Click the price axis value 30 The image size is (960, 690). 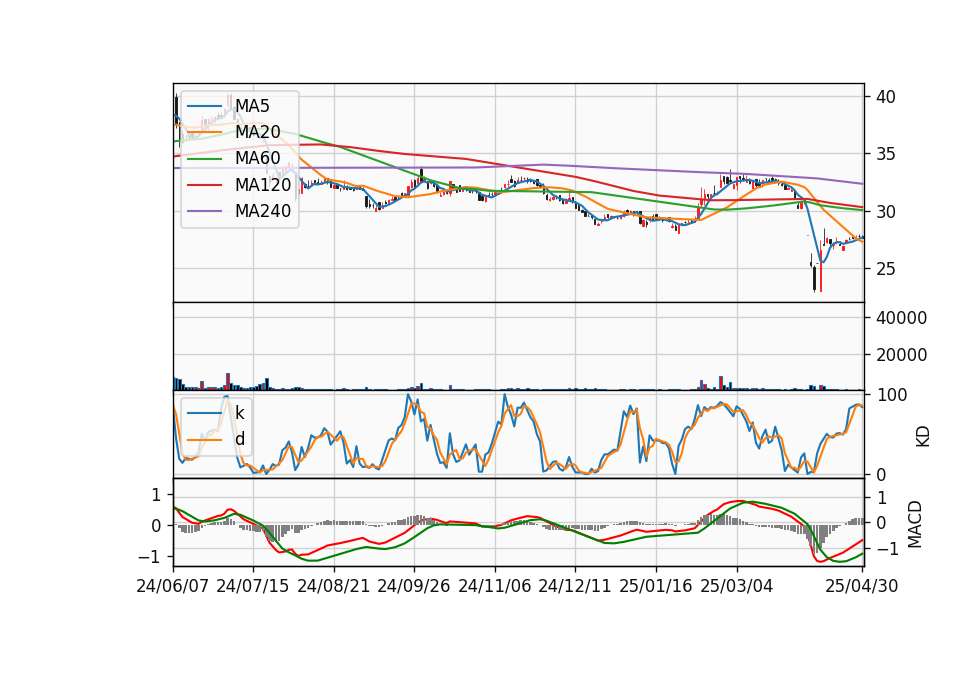click(885, 212)
